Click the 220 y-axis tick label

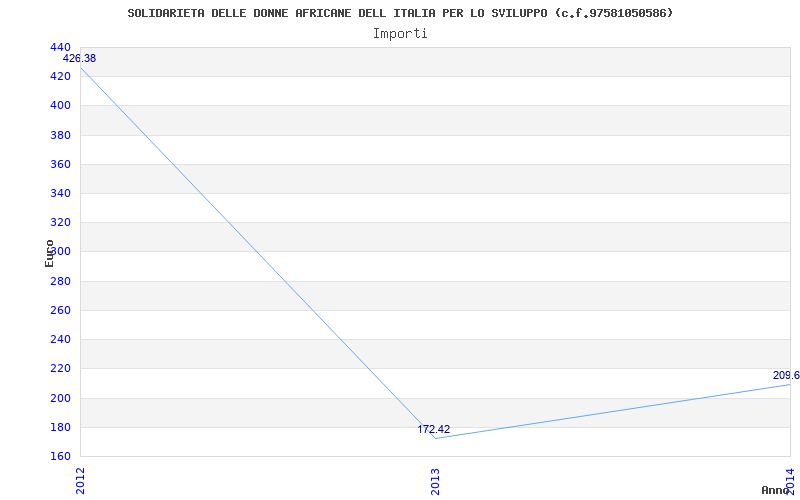click(60, 368)
